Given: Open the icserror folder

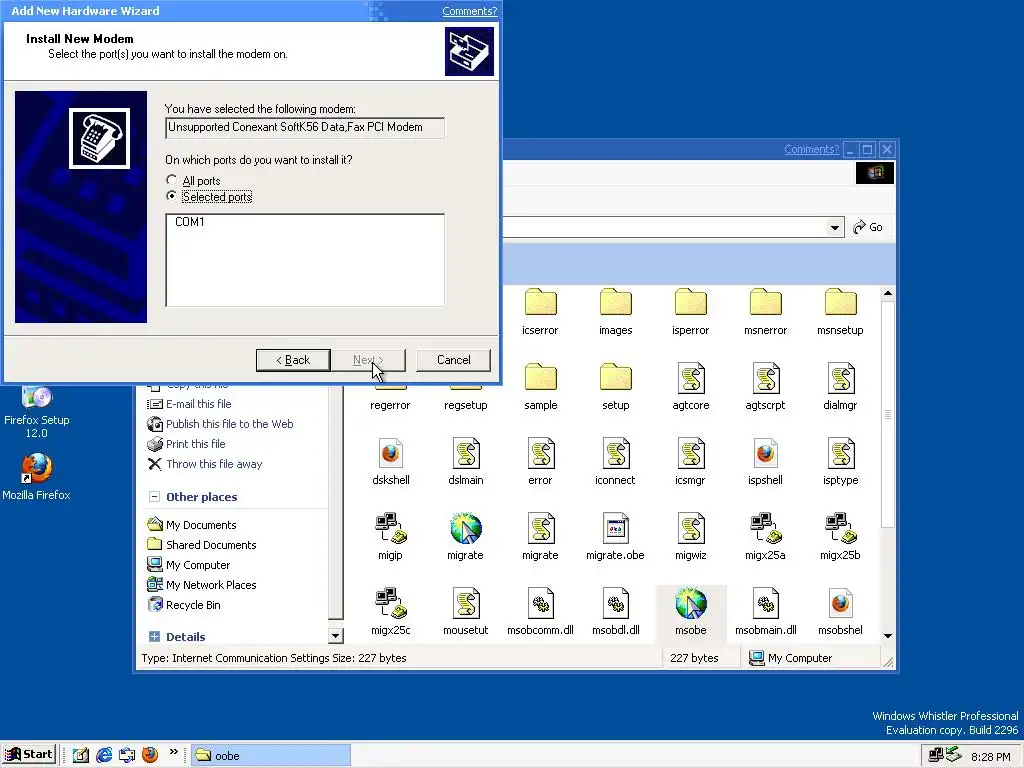Looking at the screenshot, I should pyautogui.click(x=540, y=313).
